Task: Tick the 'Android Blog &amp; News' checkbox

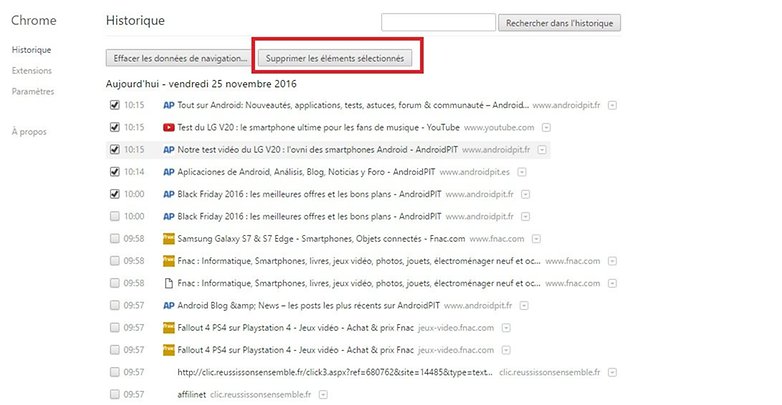Action: pyautogui.click(x=115, y=305)
